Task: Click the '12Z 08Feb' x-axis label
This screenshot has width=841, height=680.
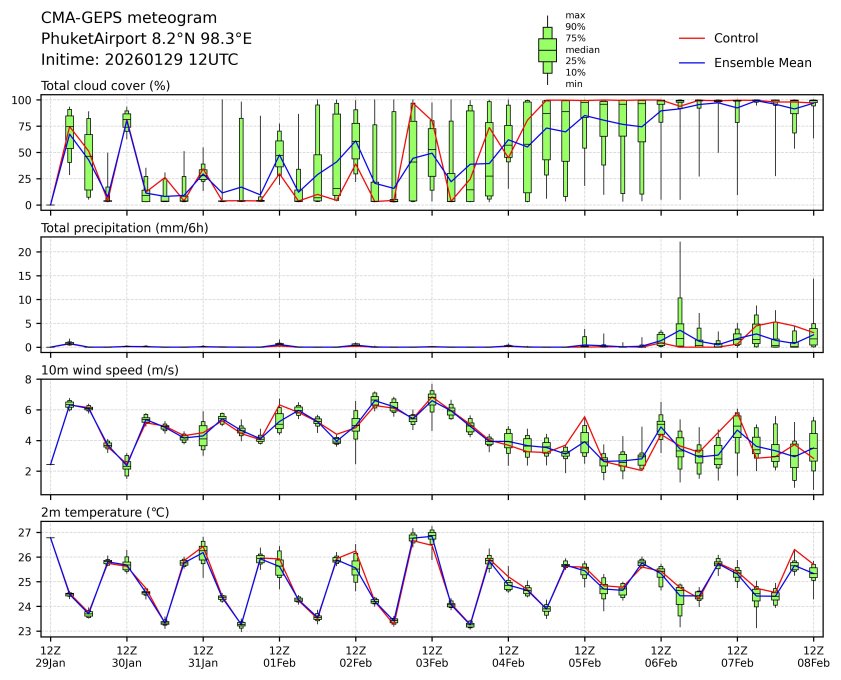Action: (813, 656)
